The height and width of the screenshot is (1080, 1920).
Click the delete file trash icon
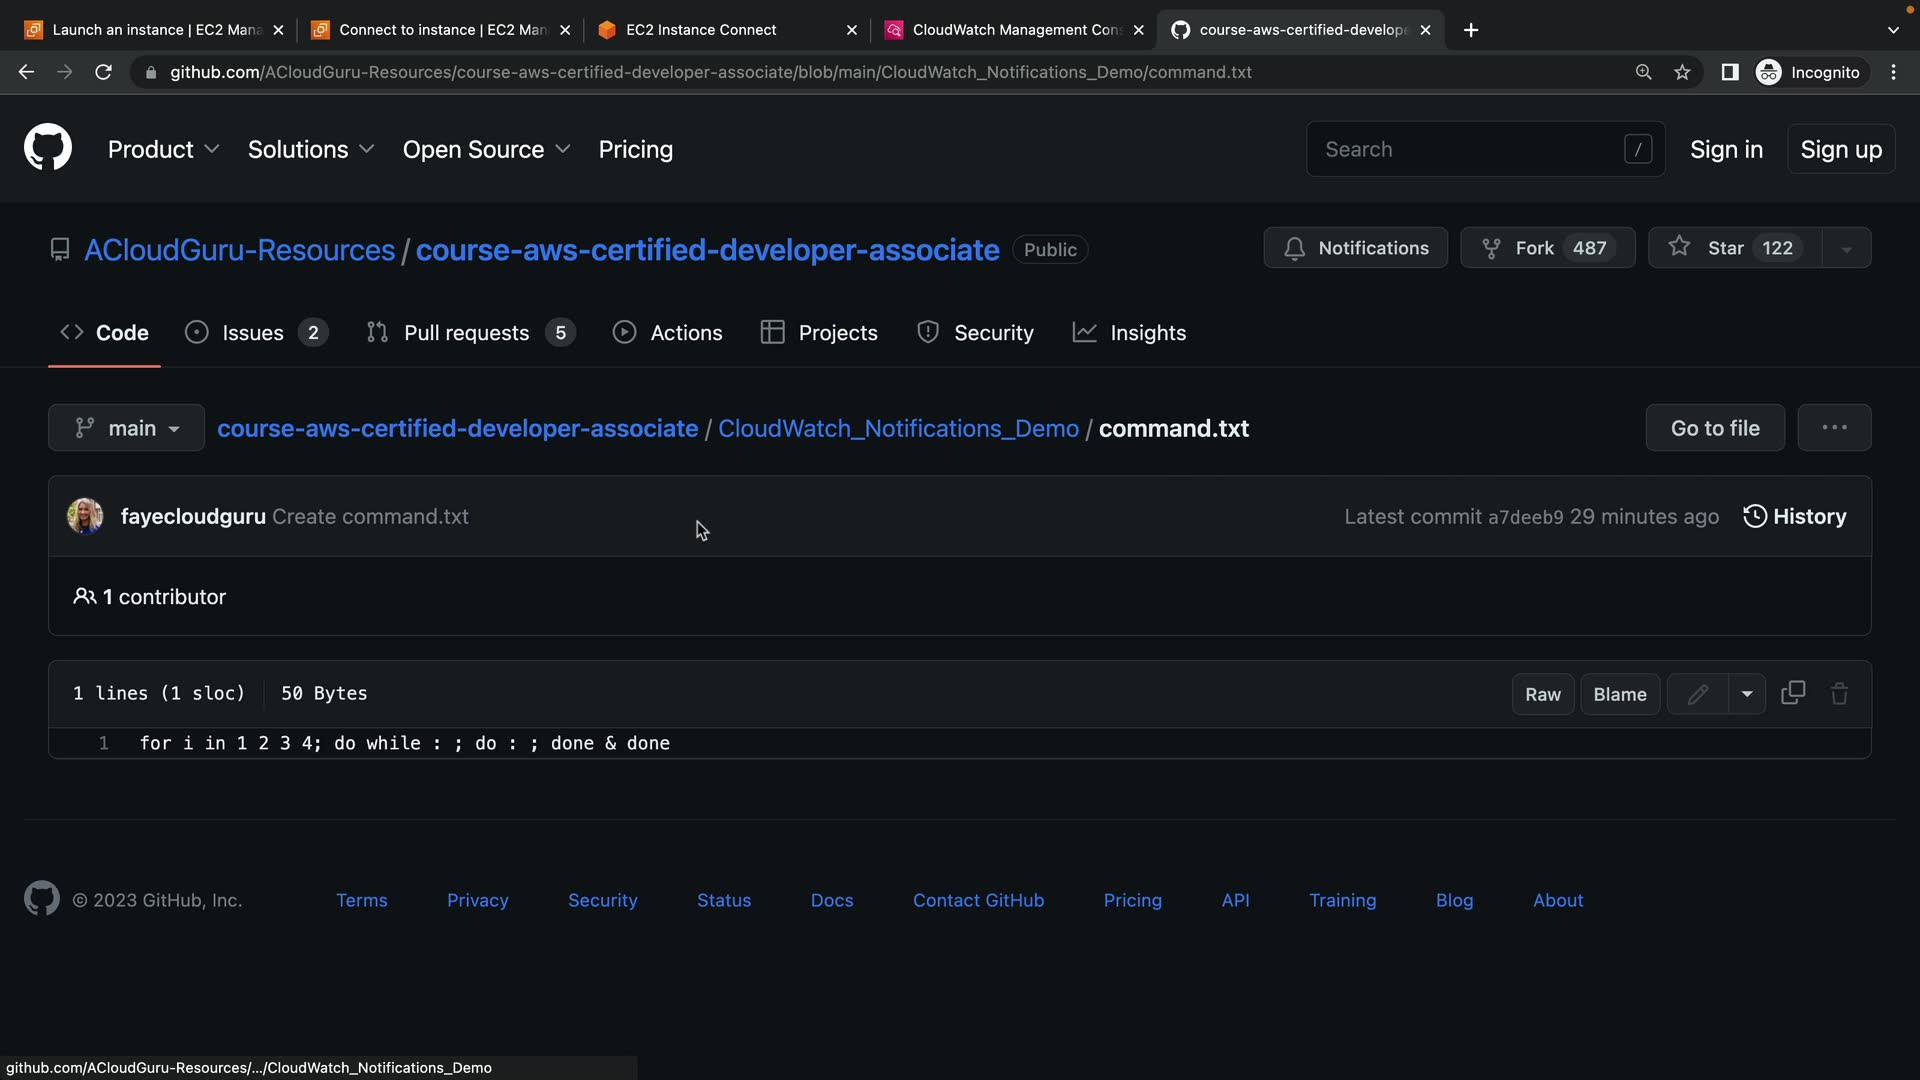point(1839,694)
